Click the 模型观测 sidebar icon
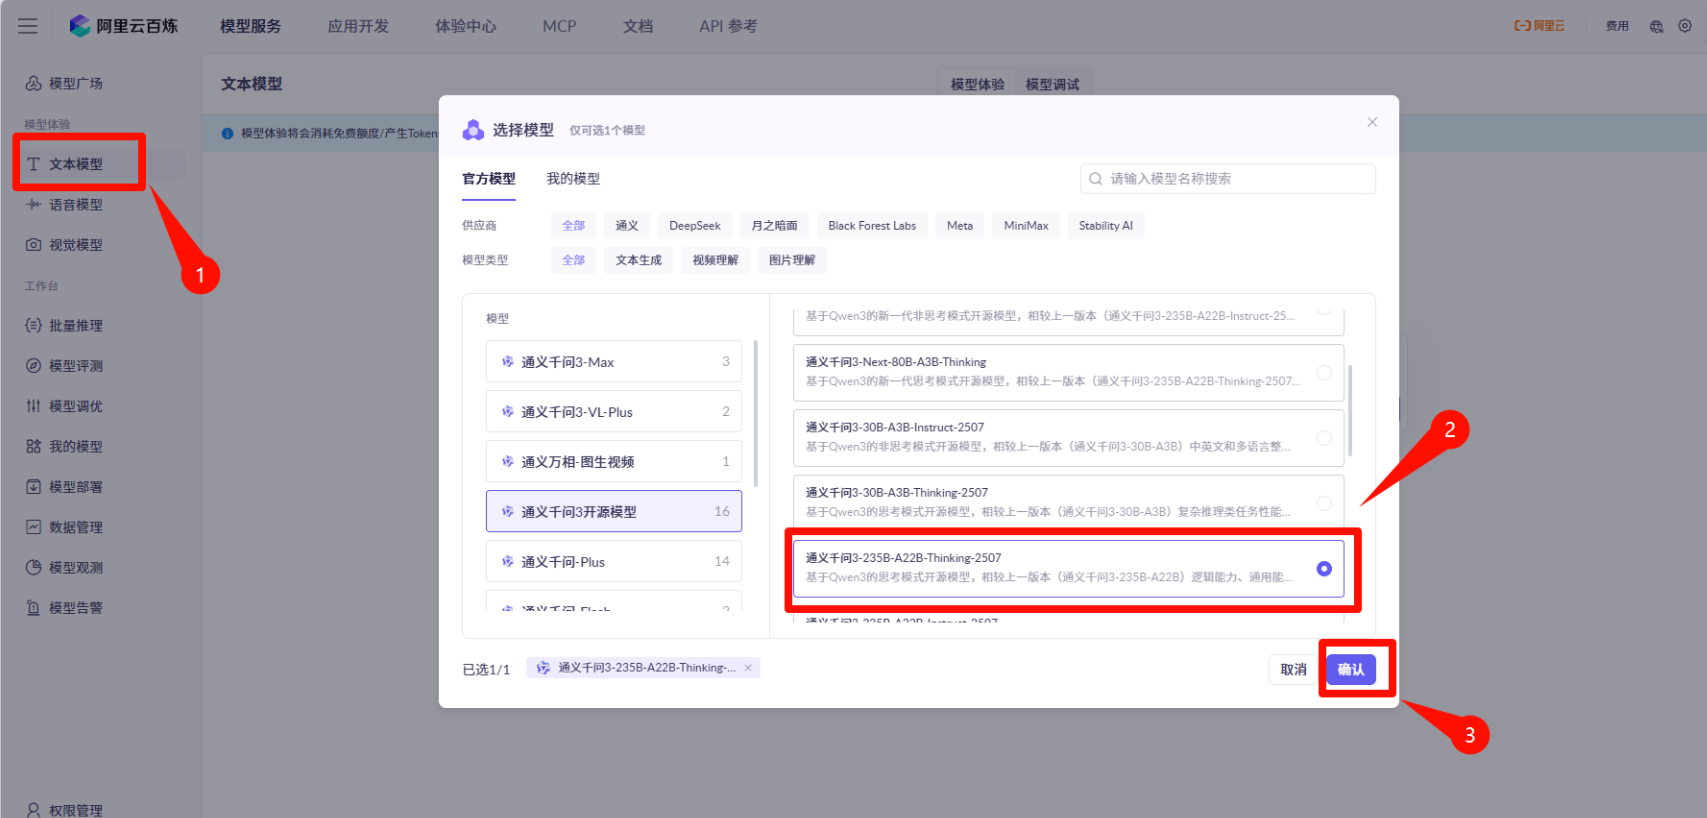1707x818 pixels. 34,567
